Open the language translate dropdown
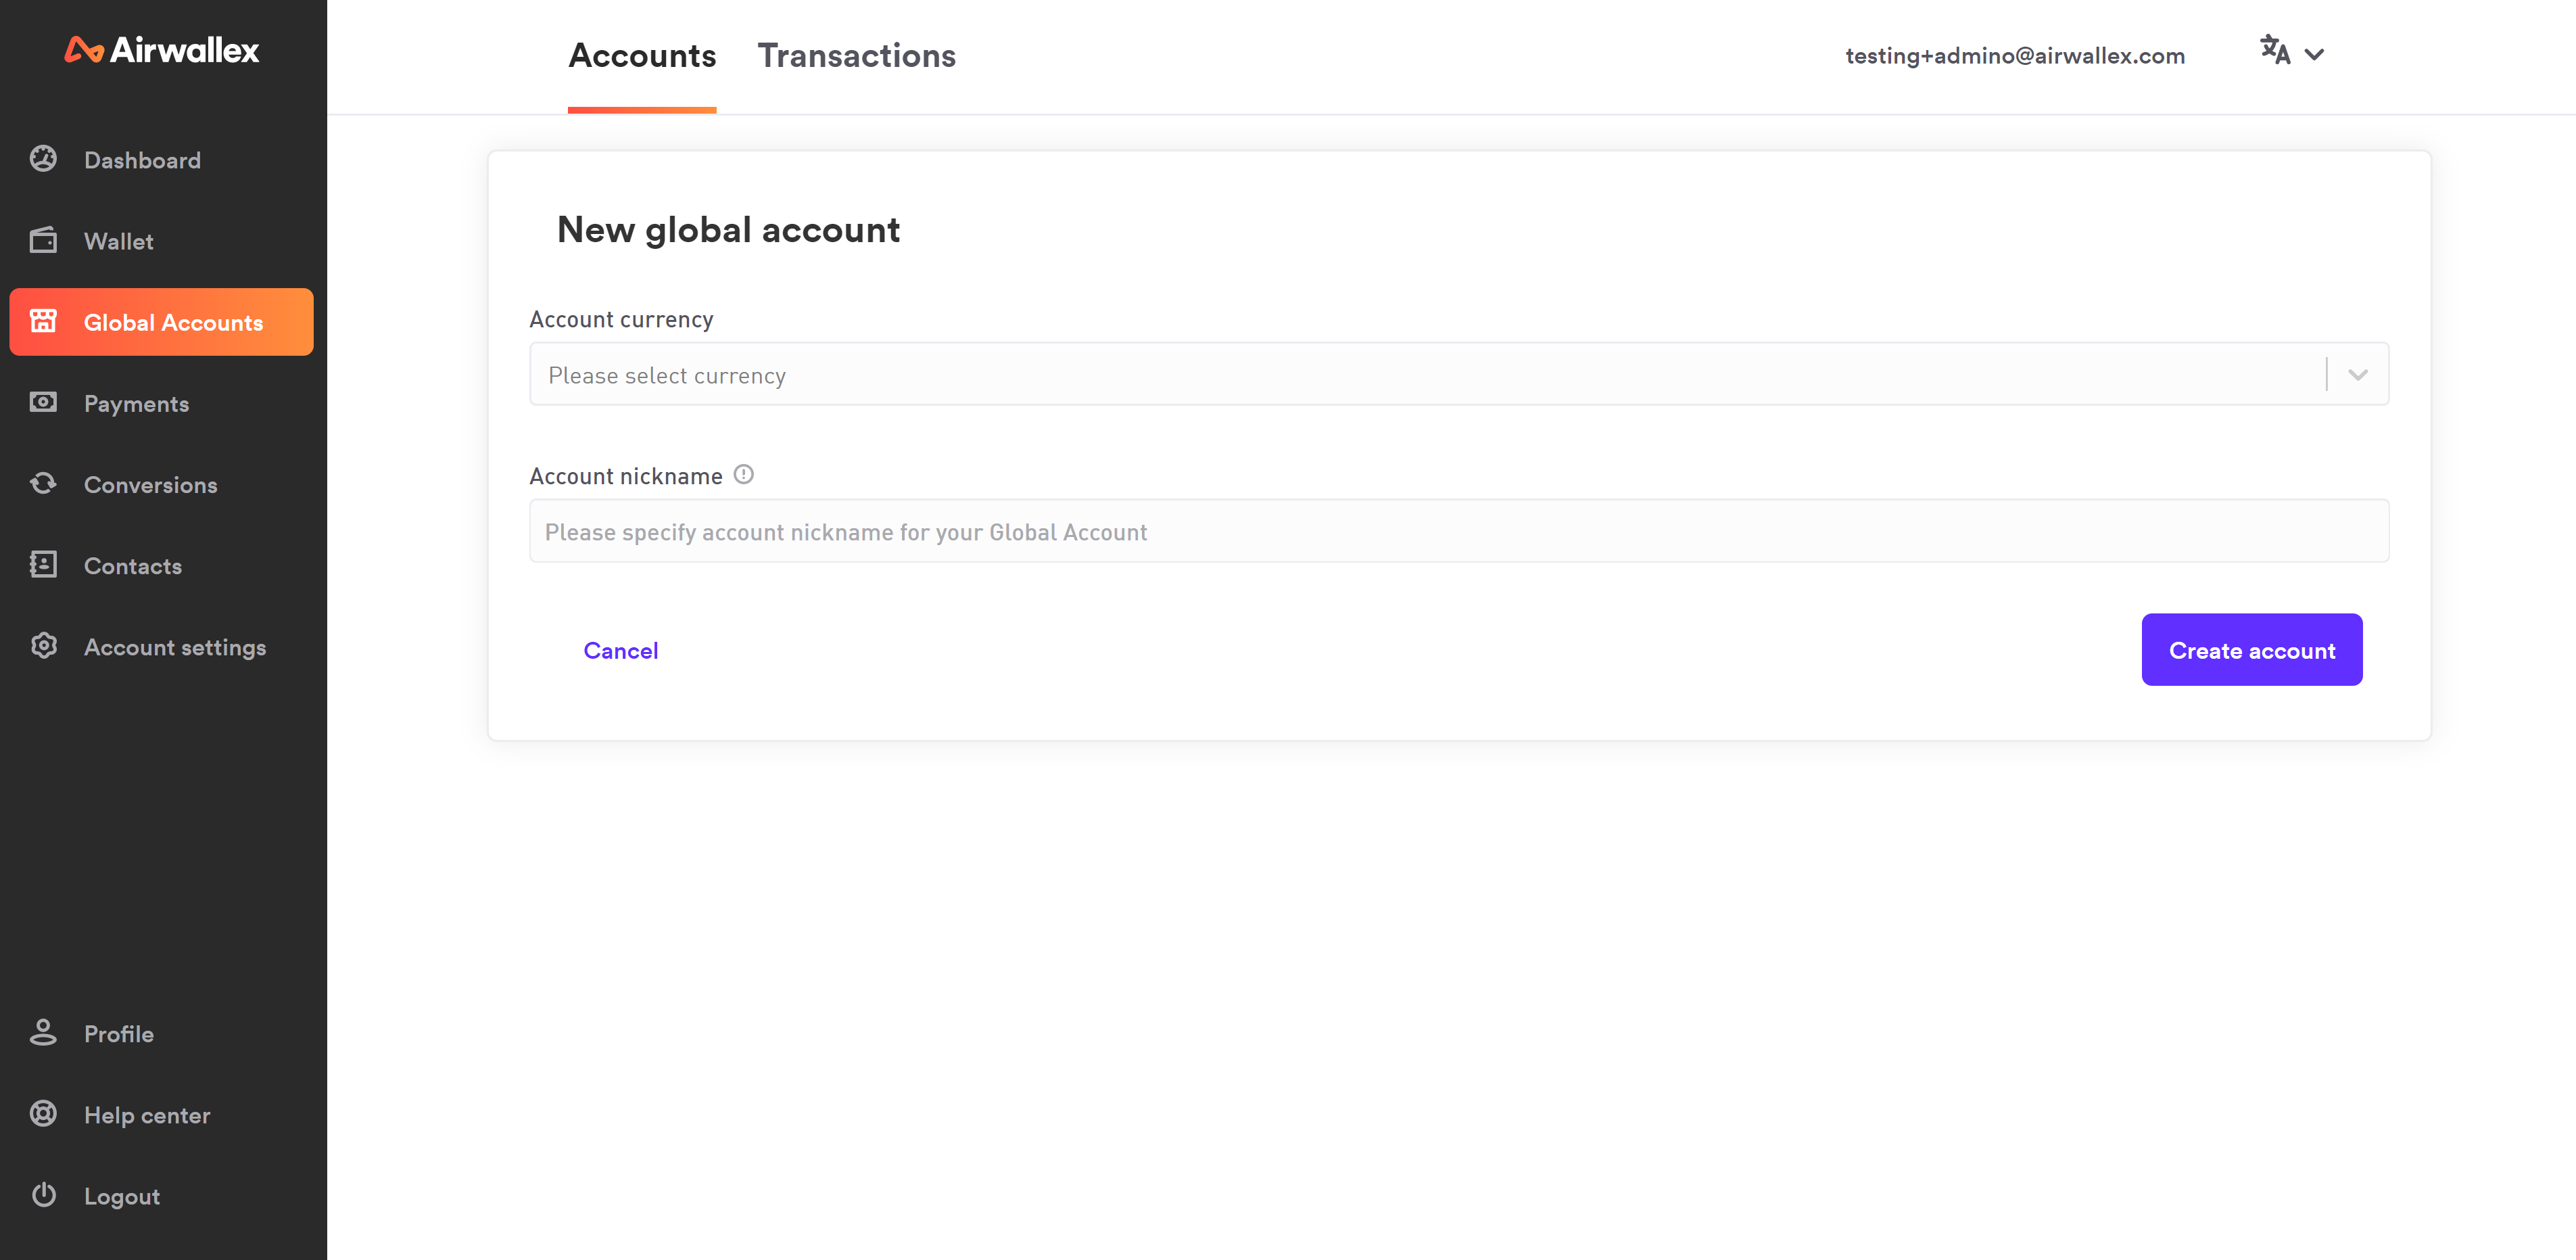 [x=2291, y=52]
